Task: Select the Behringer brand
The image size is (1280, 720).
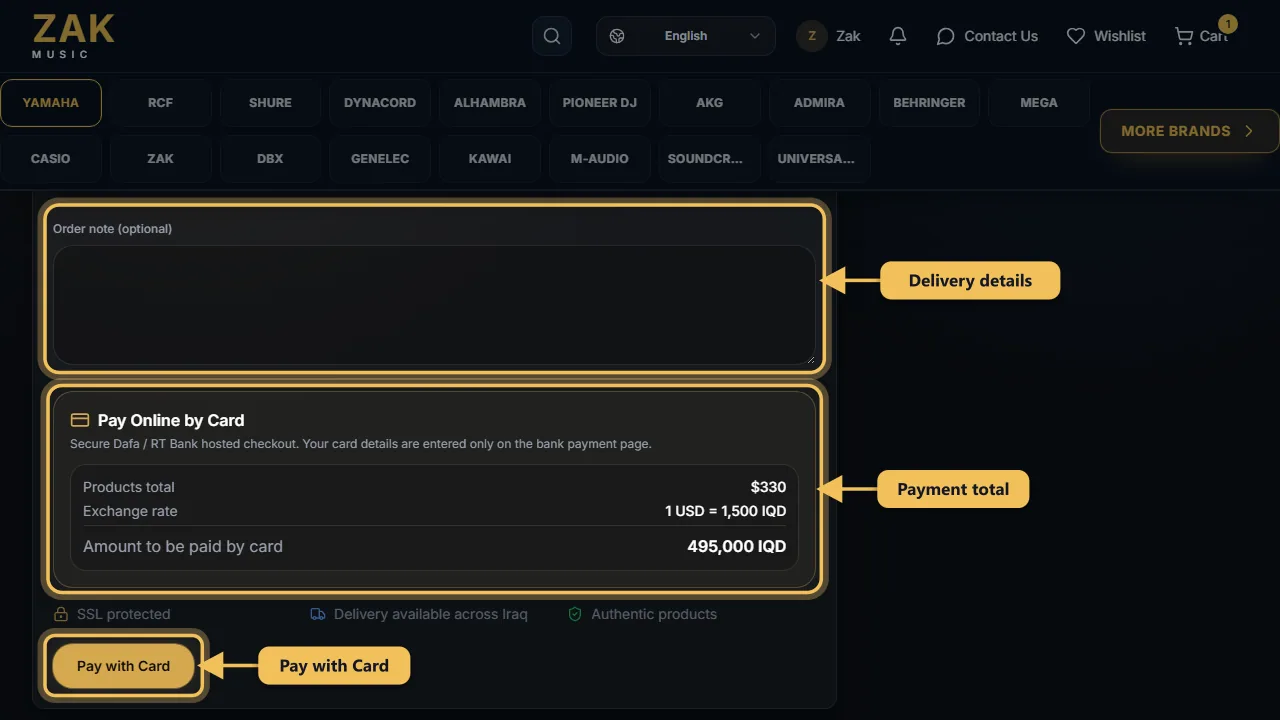Action: tap(929, 103)
